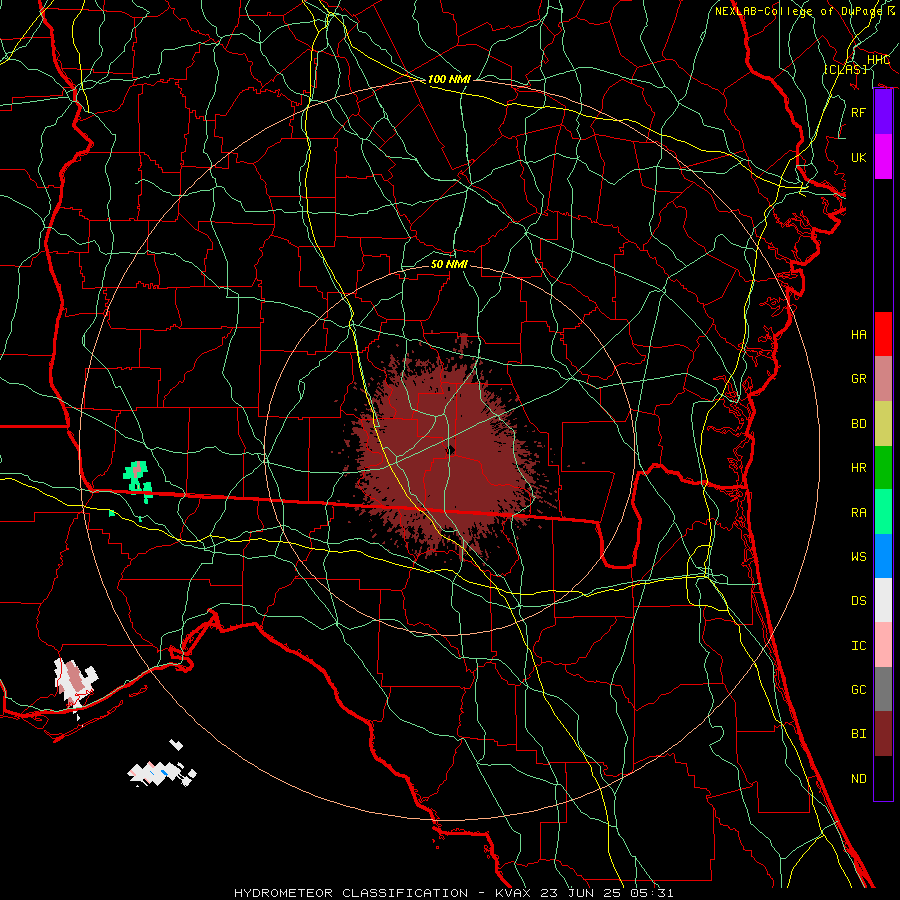
Task: Click the 'KVAX' radar site identifier
Action: click(x=513, y=893)
